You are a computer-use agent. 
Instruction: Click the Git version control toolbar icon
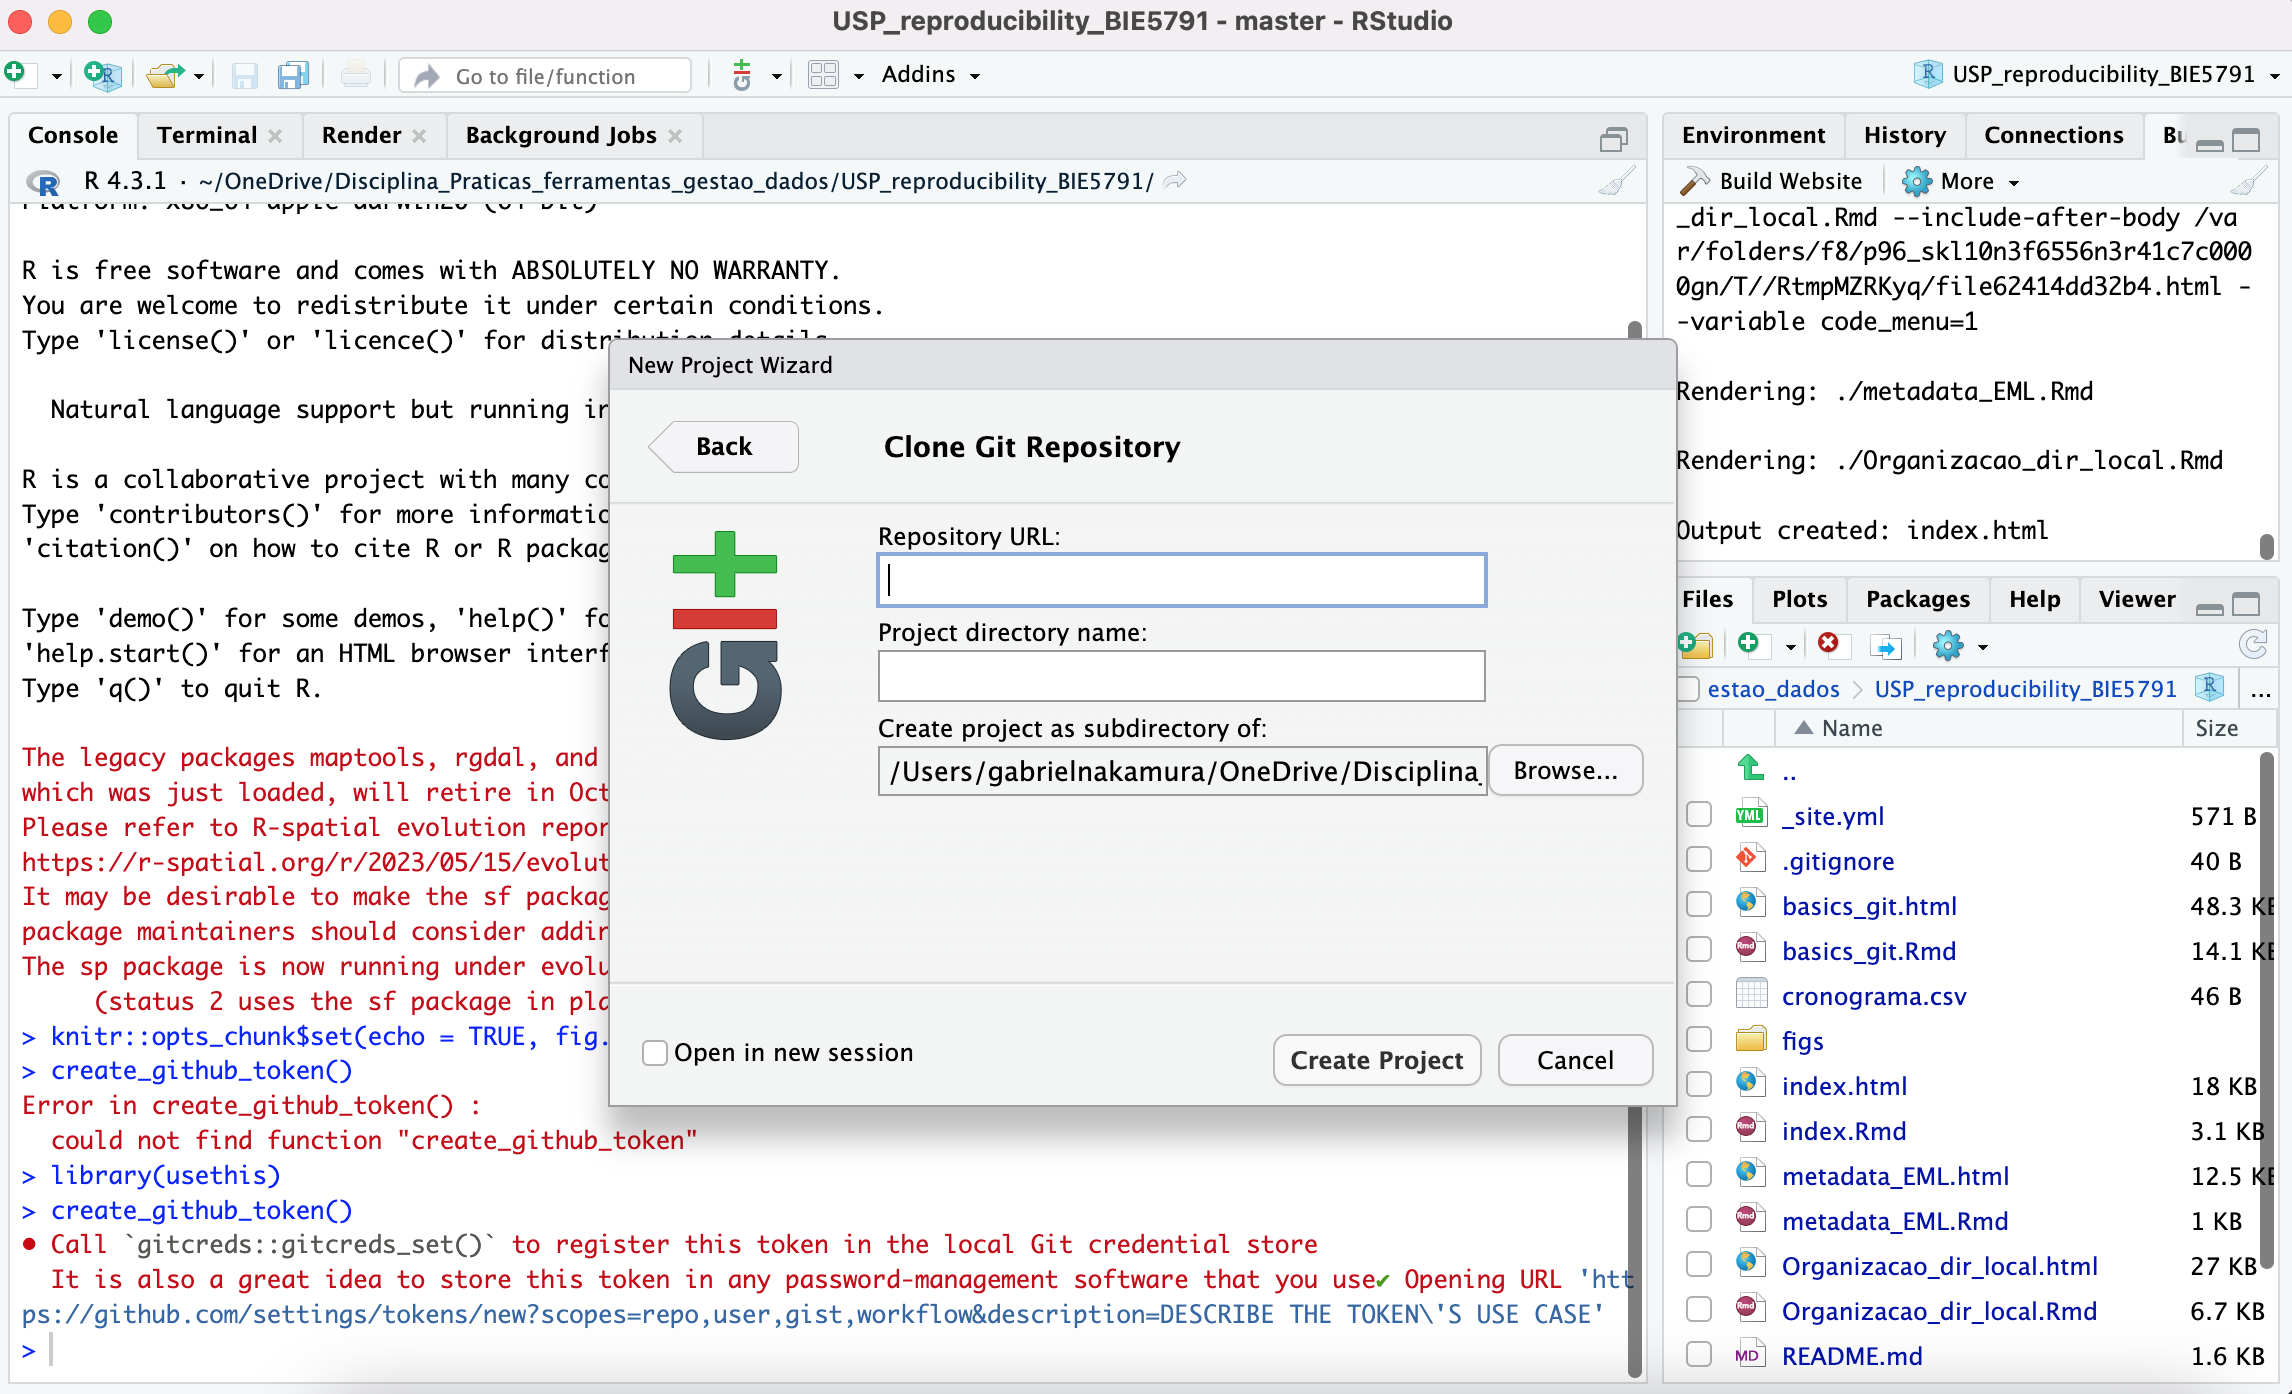742,75
